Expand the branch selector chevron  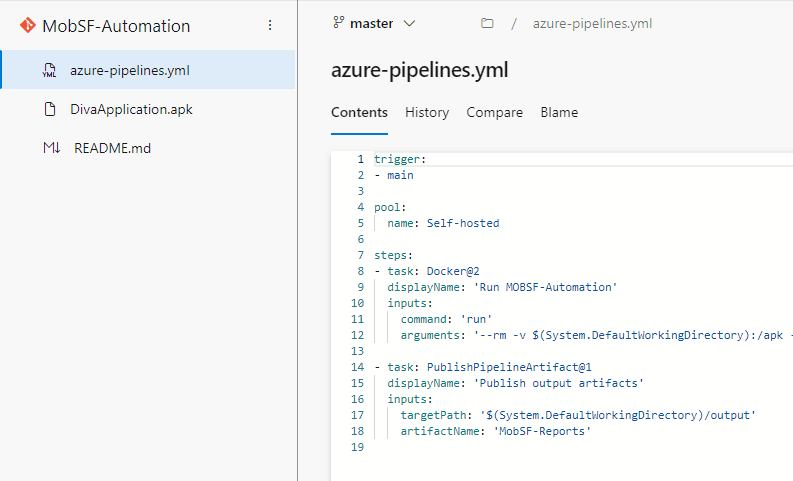[x=409, y=23]
